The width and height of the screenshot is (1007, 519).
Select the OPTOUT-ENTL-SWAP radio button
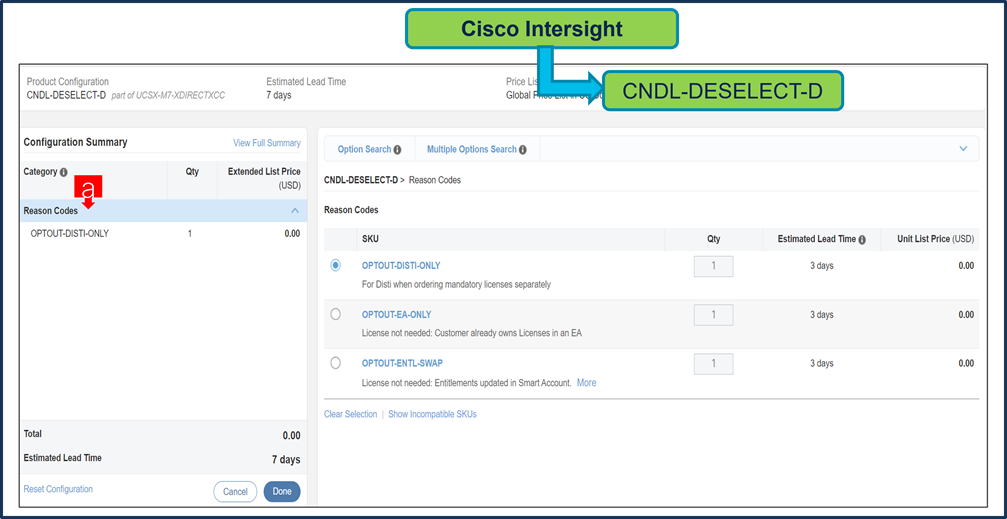(x=335, y=363)
